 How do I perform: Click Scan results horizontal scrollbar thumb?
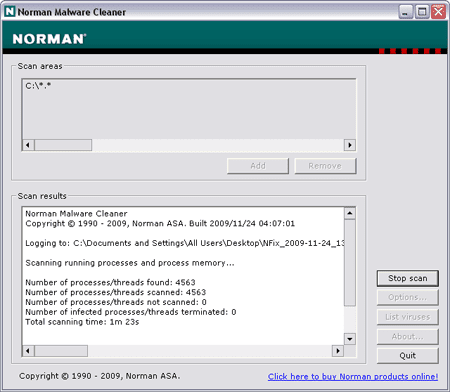tap(61, 351)
